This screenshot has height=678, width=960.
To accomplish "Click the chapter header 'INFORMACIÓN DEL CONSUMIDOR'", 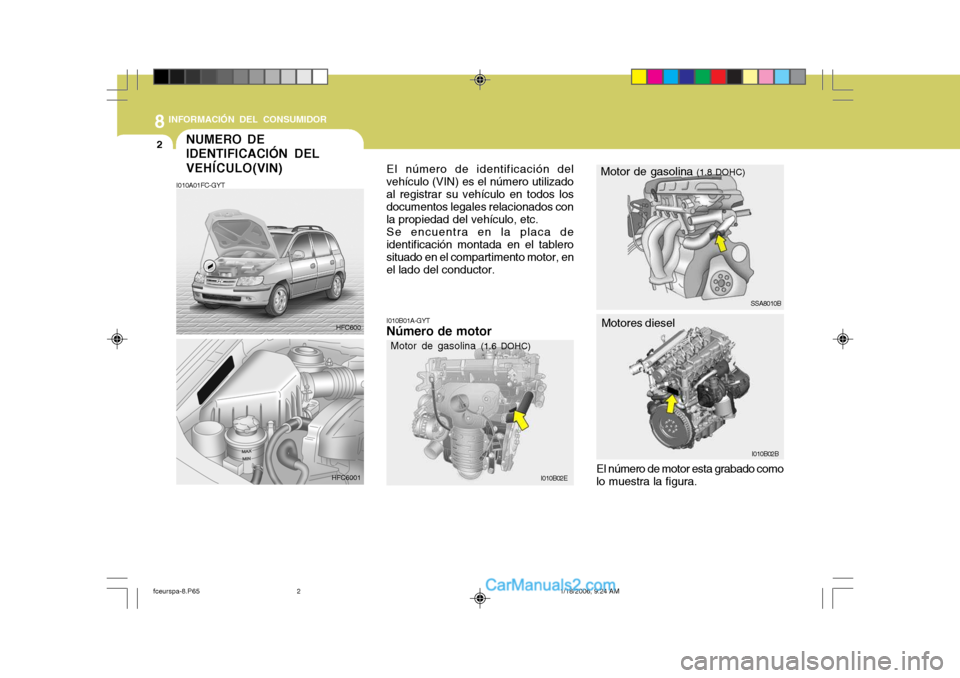I will tap(247, 119).
